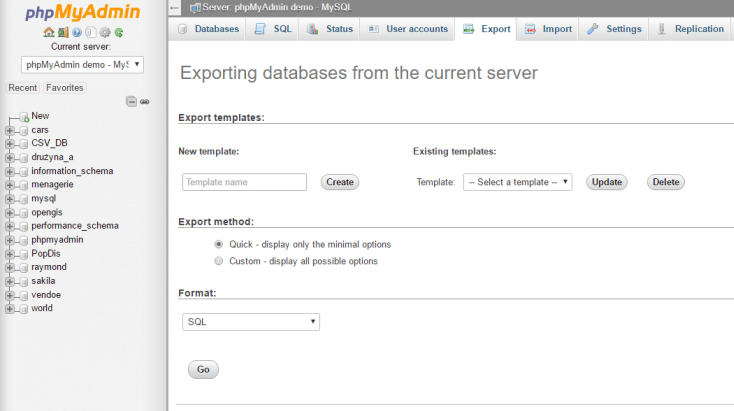Click the raymond database icon
The width and height of the screenshot is (734, 411).
tap(23, 268)
